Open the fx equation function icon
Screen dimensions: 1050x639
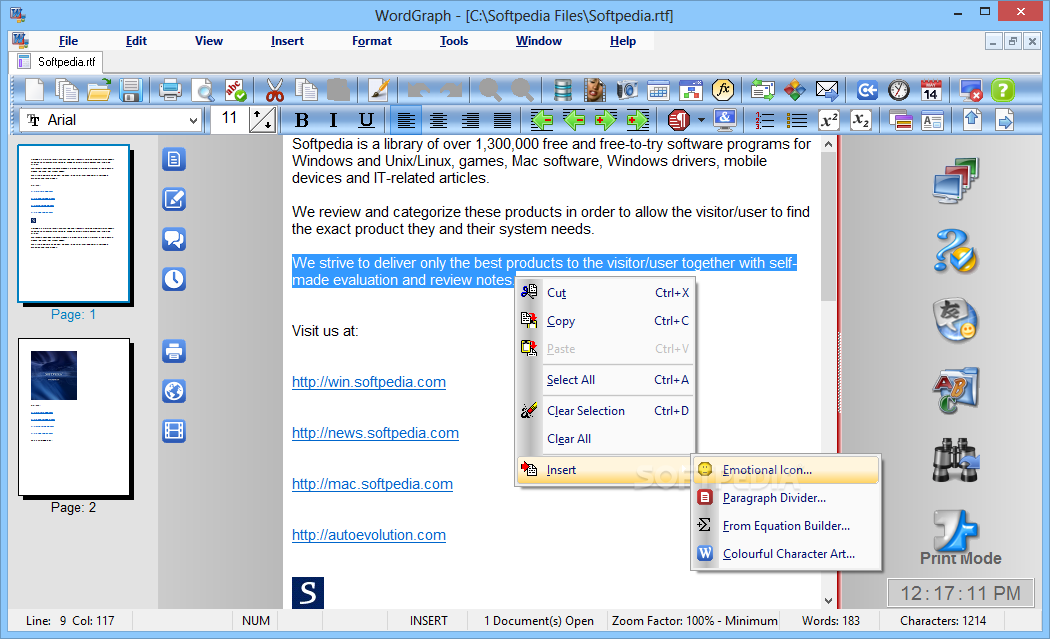click(723, 90)
